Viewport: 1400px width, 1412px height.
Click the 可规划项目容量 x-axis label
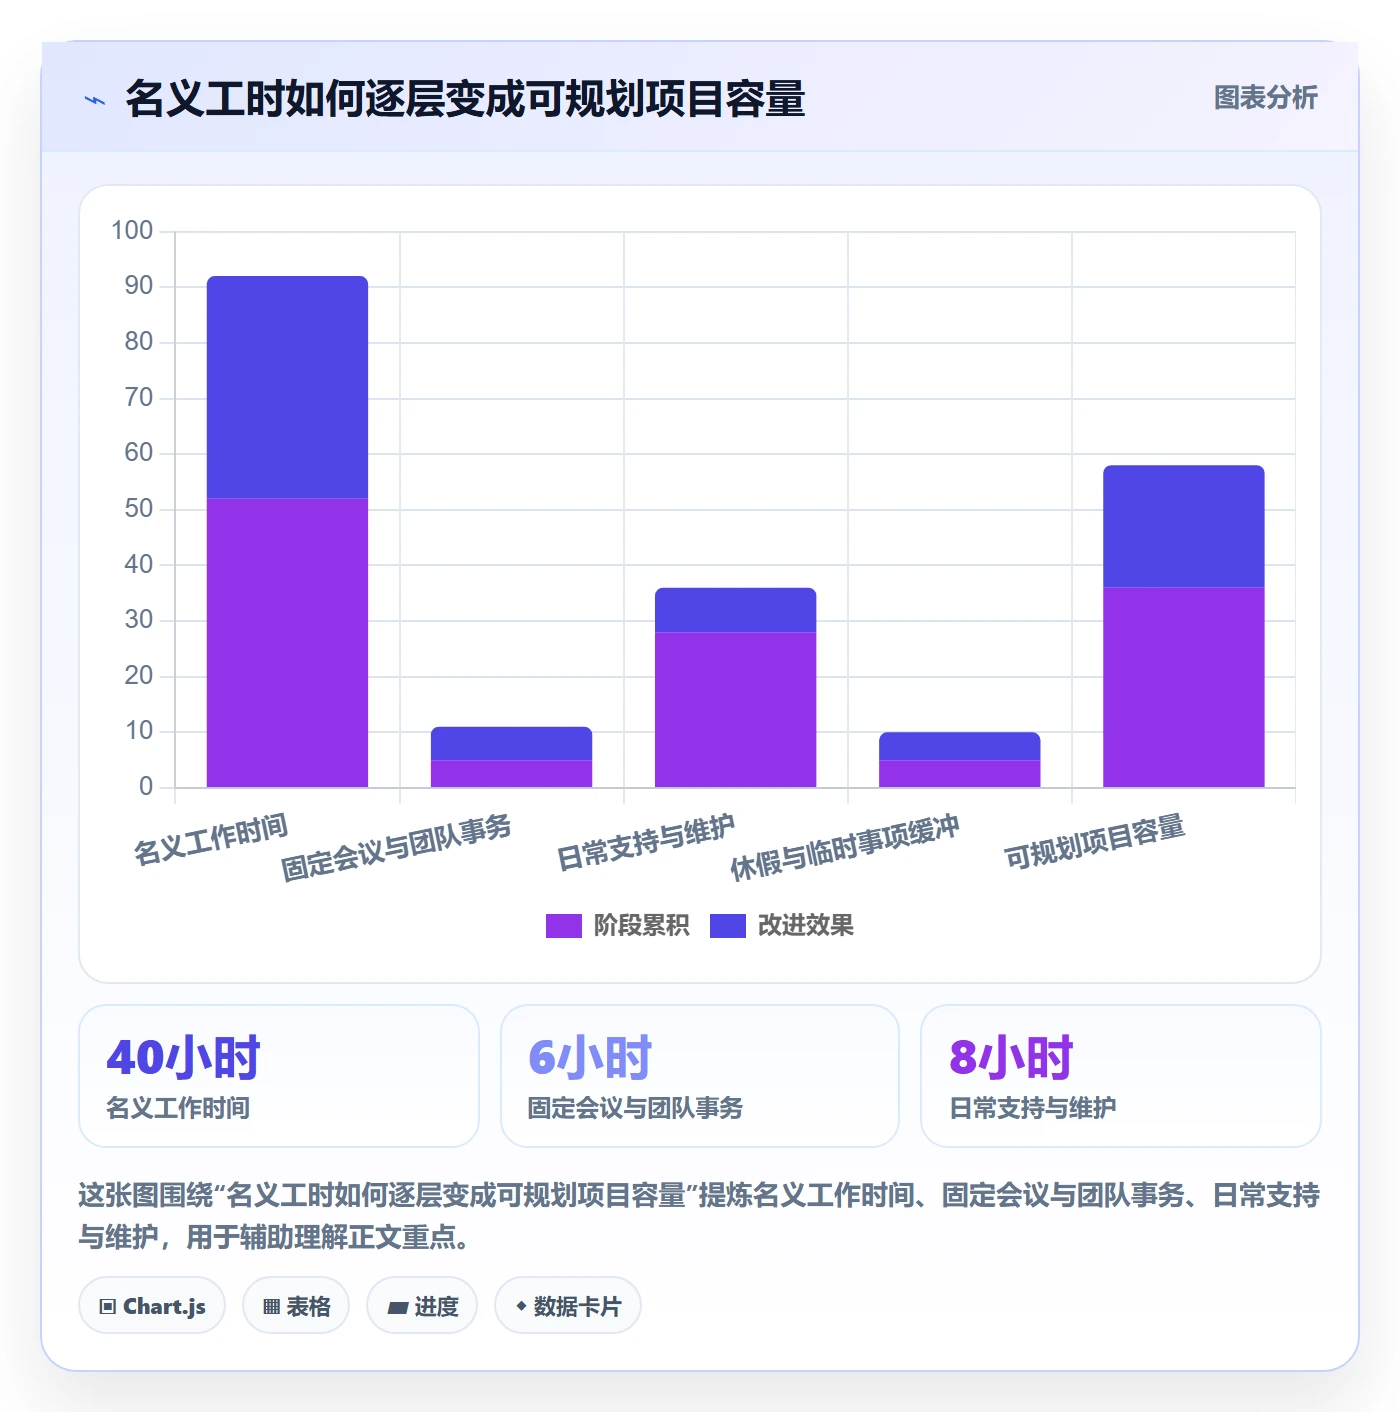[1095, 843]
